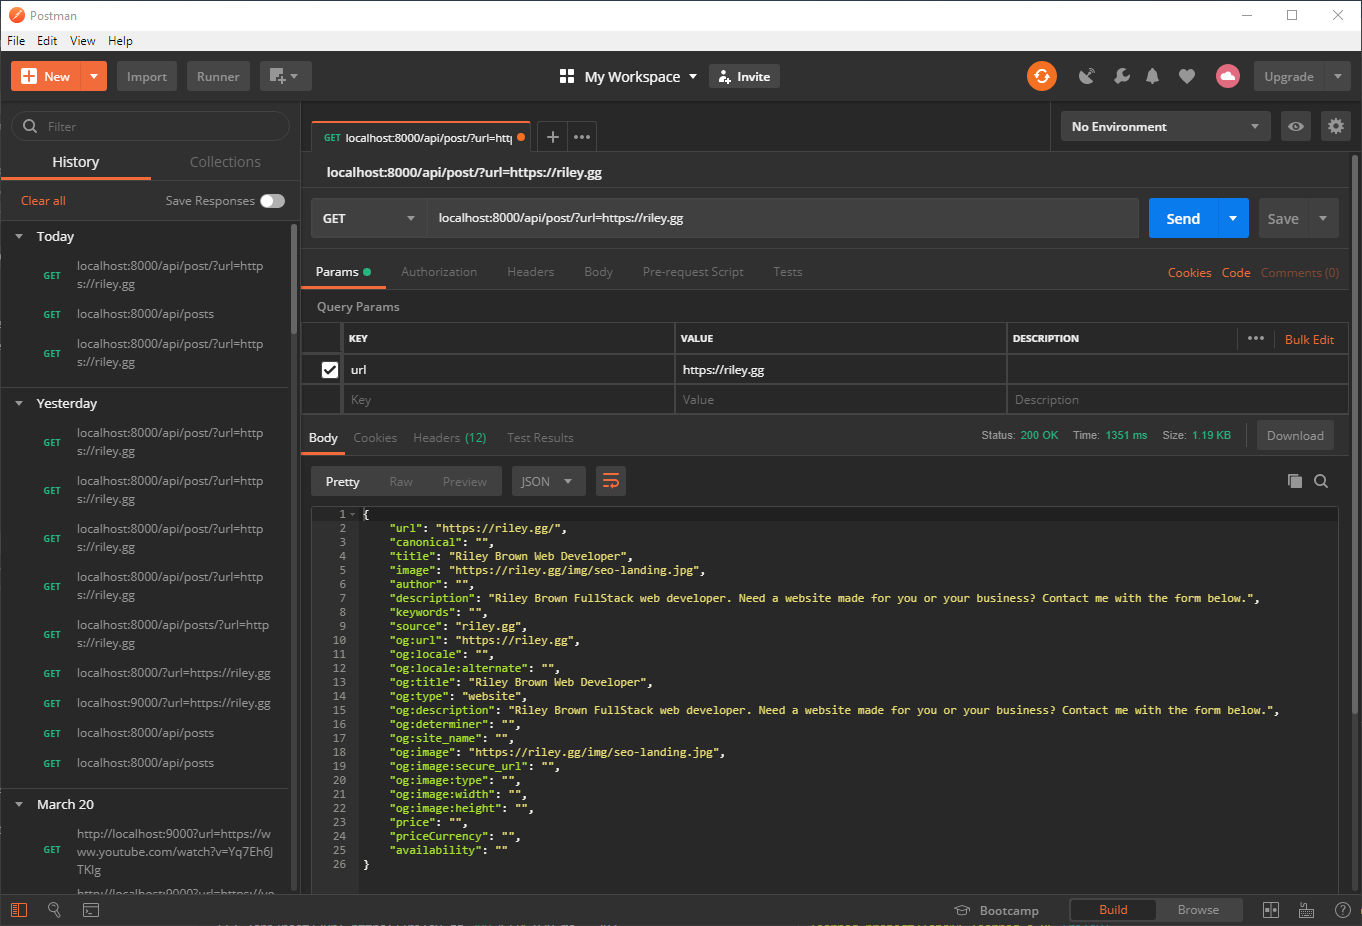Screen dimensions: 1362x926
Task: Switch to Build mode
Action: 1113,910
